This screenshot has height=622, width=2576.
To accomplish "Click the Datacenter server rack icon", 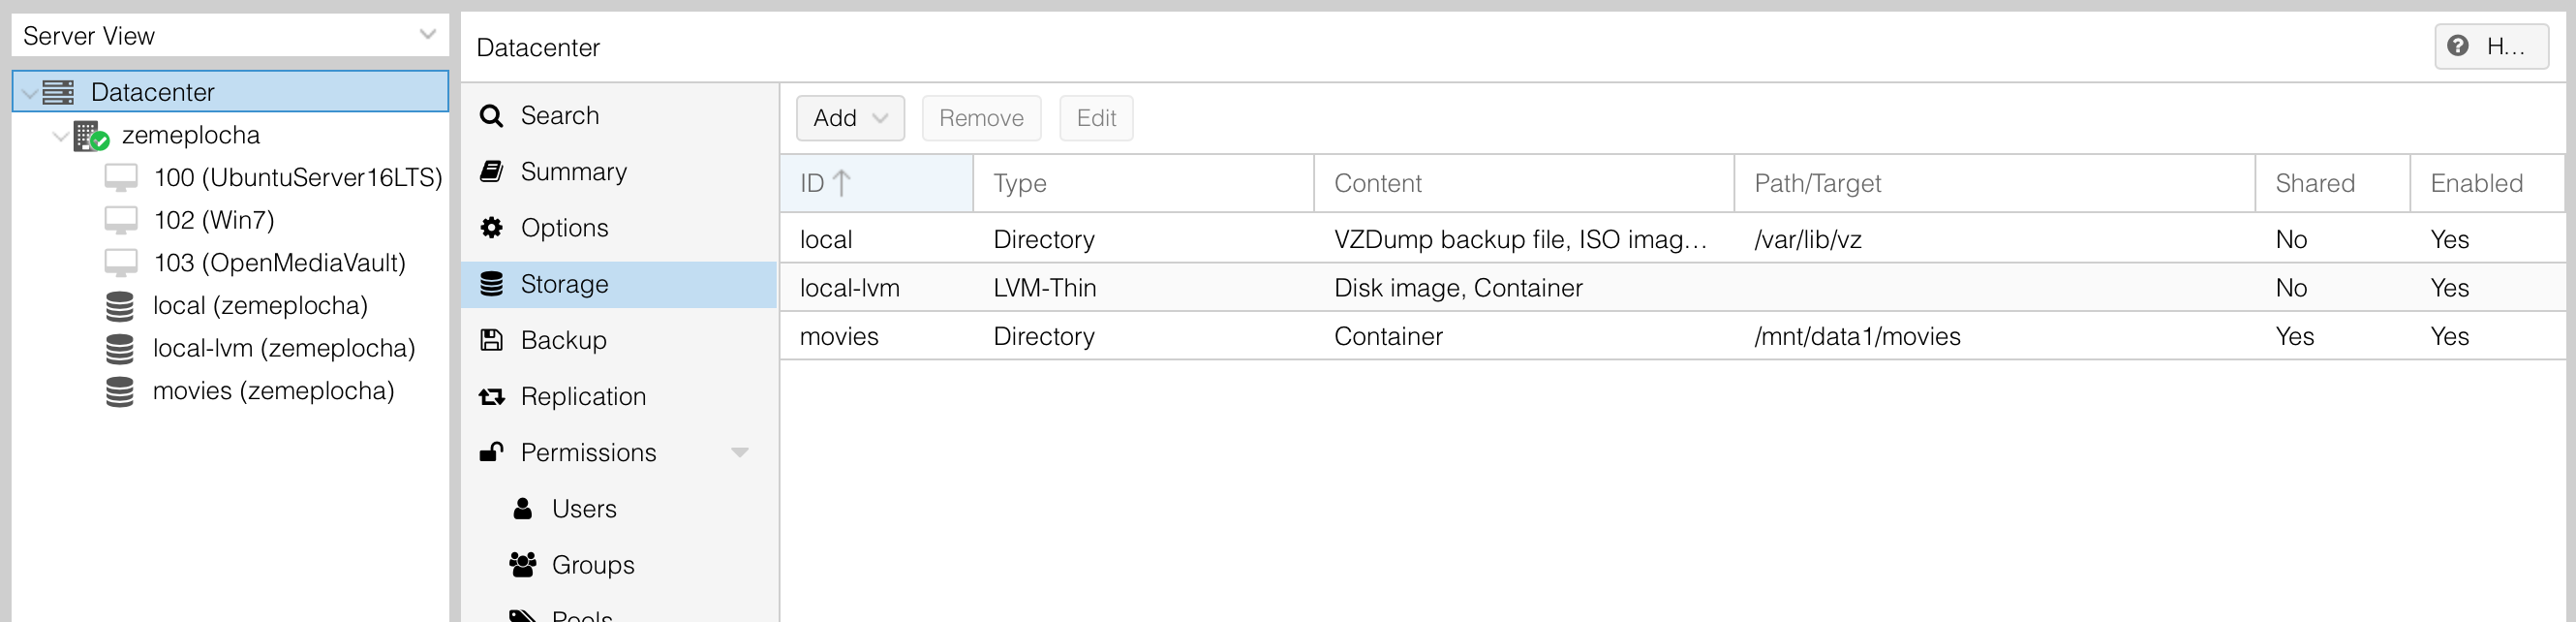I will tap(58, 92).
